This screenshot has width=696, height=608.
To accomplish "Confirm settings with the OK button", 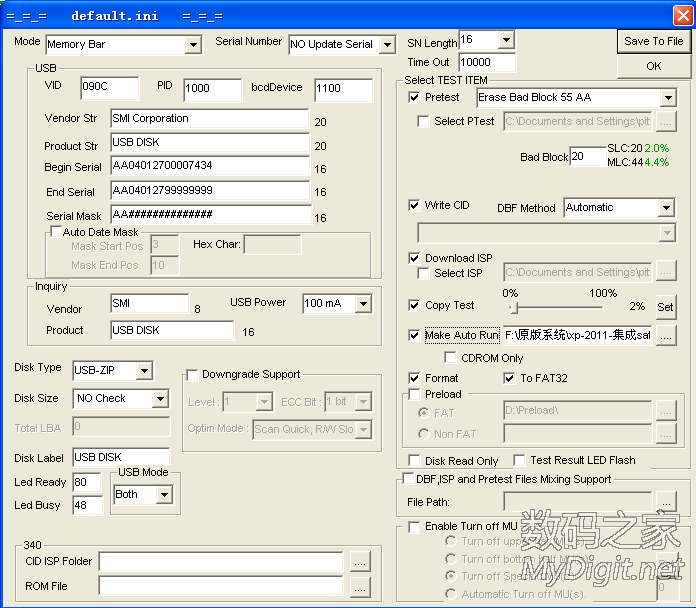I will tap(653, 66).
